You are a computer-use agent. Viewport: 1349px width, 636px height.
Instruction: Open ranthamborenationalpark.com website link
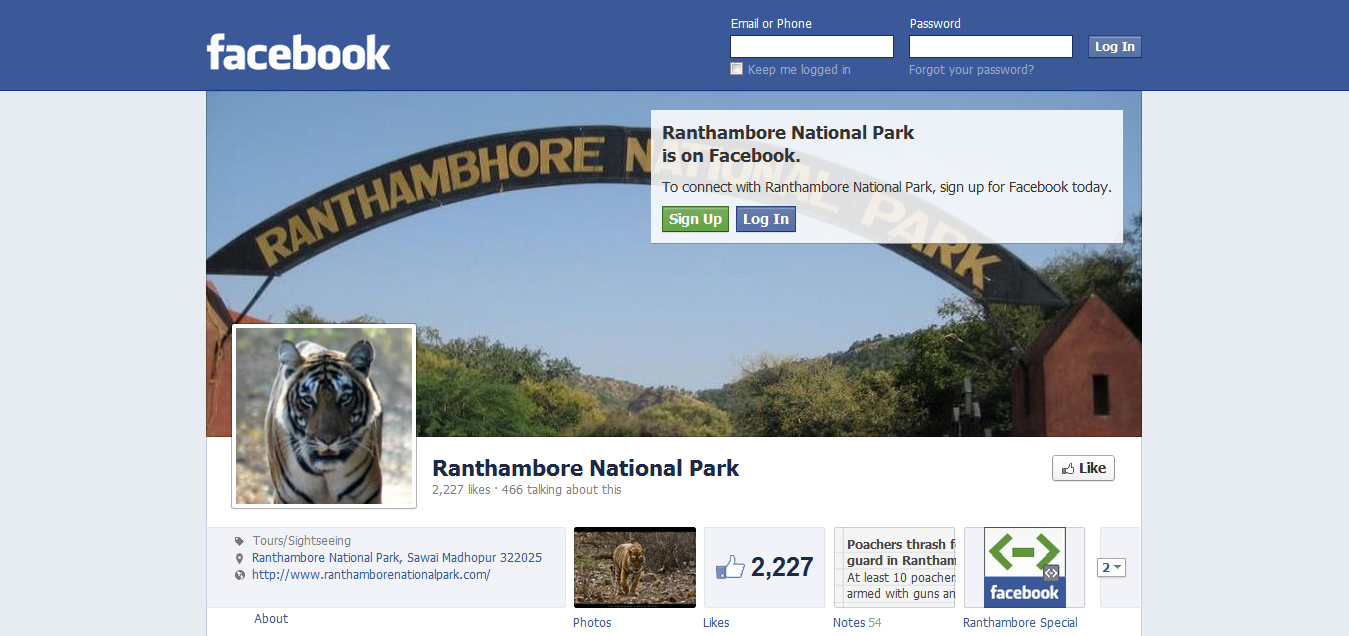371,575
